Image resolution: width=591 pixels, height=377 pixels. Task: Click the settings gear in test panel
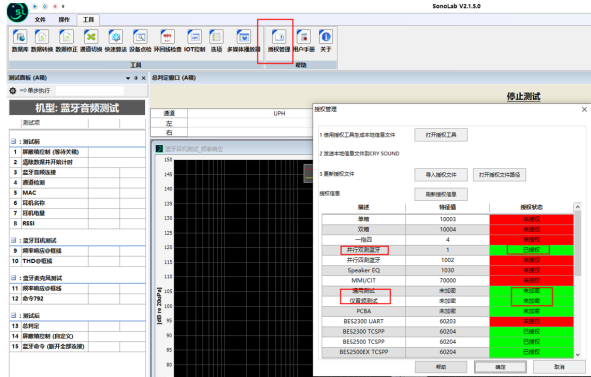[13, 90]
